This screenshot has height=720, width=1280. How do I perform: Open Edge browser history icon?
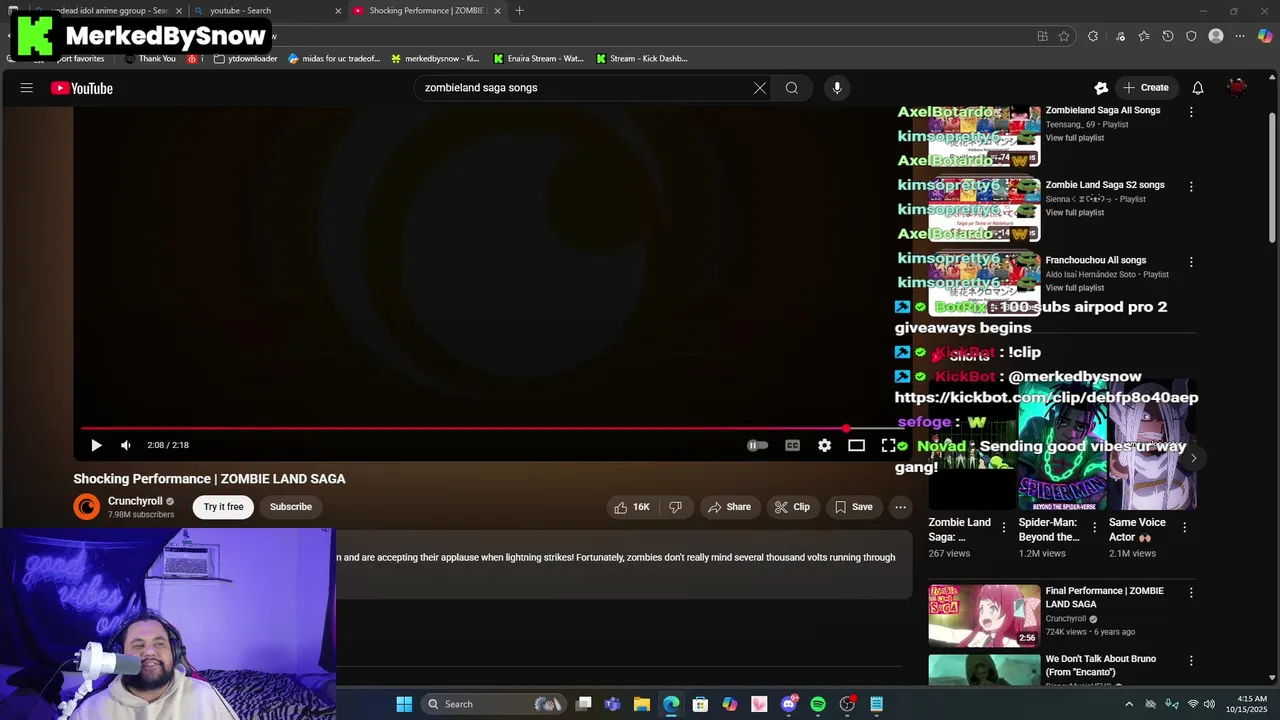pos(1168,36)
